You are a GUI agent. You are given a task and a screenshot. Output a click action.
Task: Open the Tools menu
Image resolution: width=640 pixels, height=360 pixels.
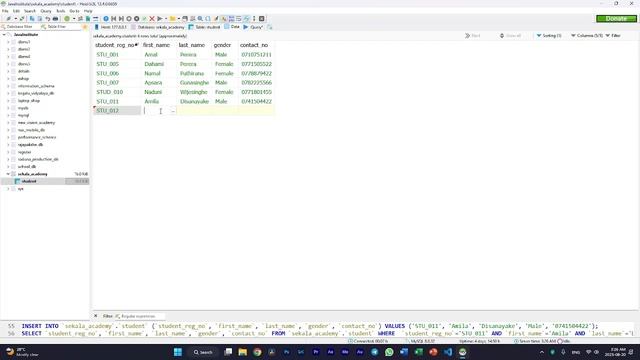pyautogui.click(x=61, y=11)
